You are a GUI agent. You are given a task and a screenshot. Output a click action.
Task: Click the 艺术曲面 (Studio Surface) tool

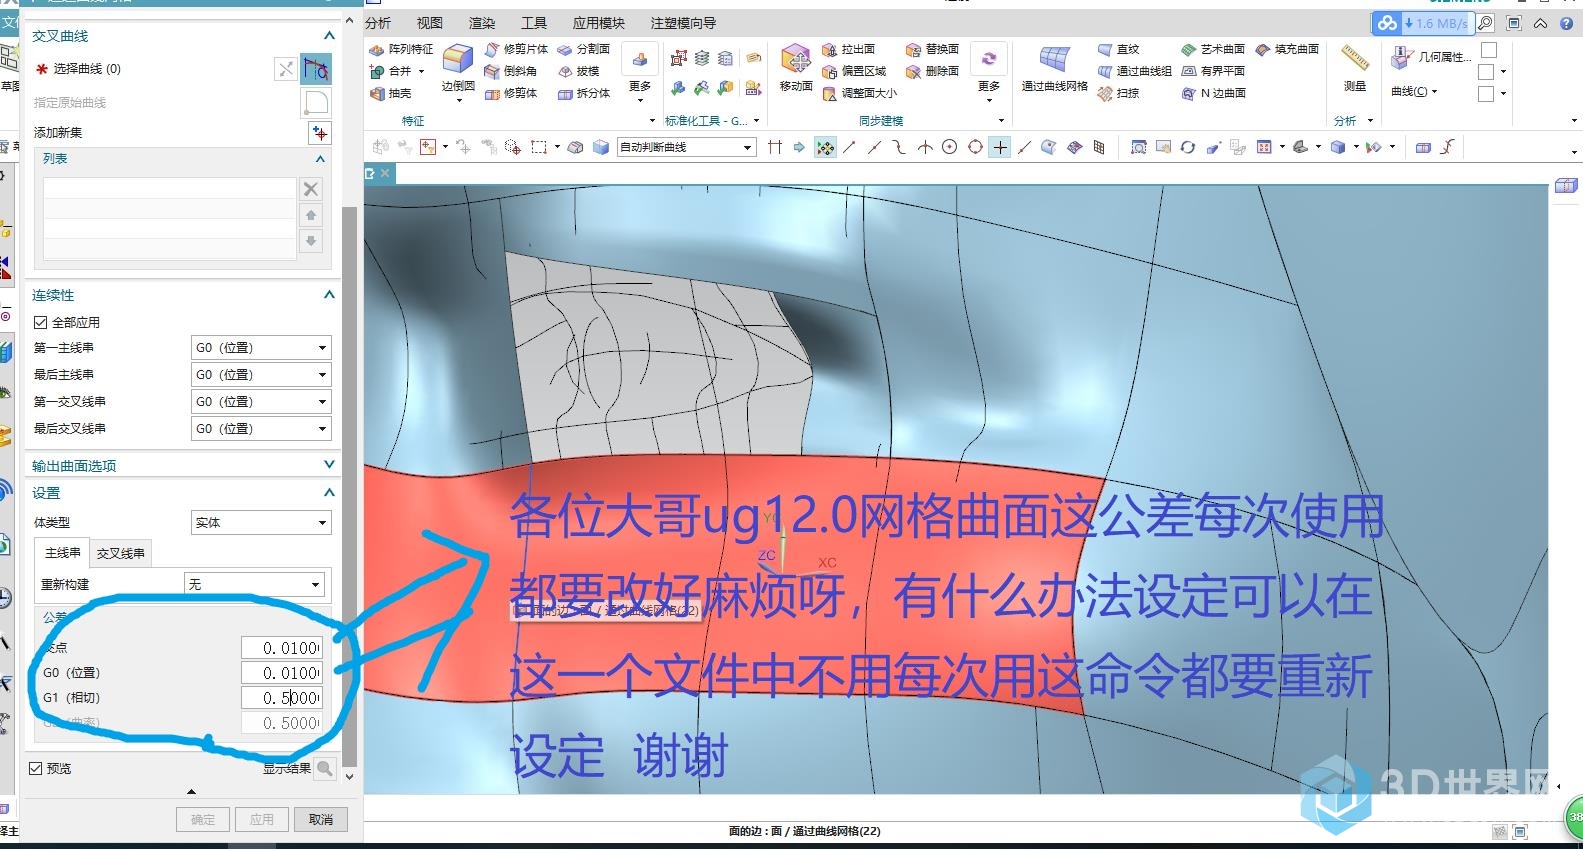(1213, 49)
